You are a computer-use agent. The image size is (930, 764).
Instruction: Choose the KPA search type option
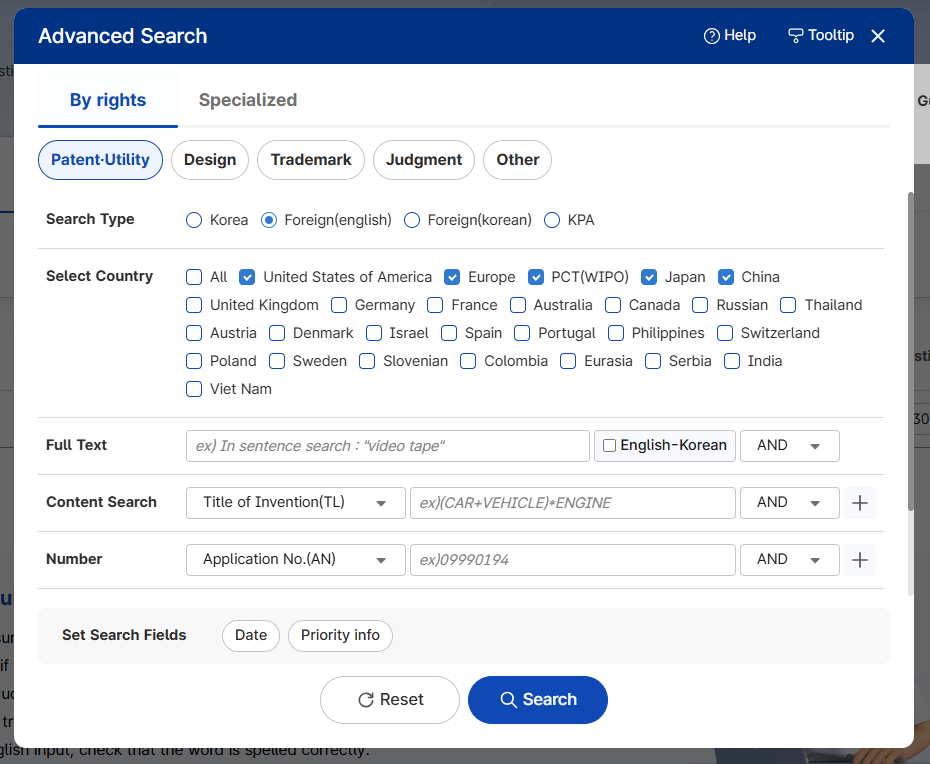point(552,220)
